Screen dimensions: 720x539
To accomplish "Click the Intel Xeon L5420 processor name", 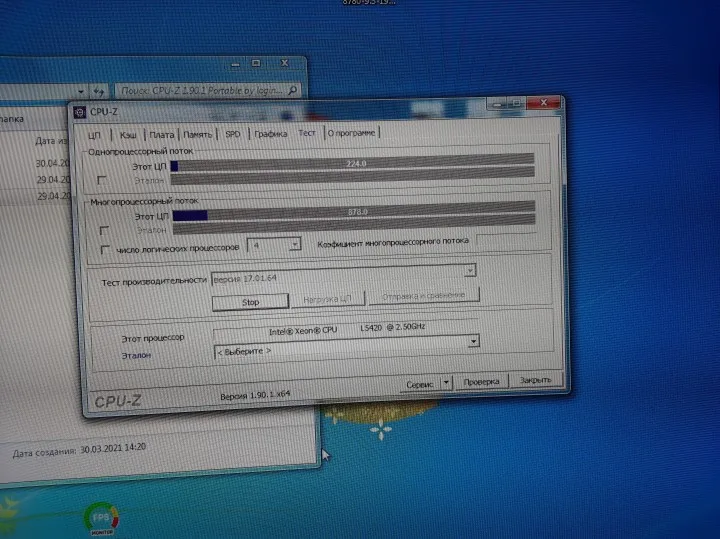I will tap(347, 329).
